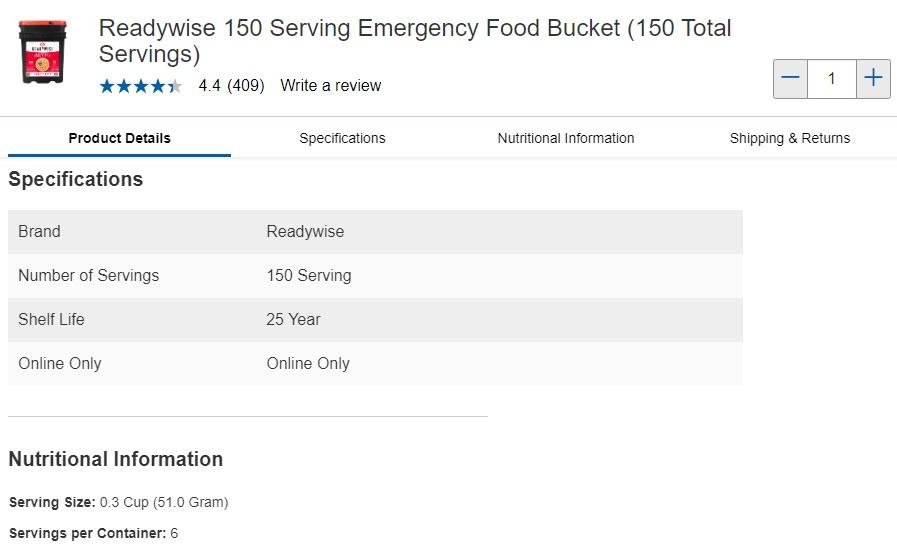Screen dimensions: 897x547
Task: Click the Nutritional Information section heading
Action: click(116, 459)
